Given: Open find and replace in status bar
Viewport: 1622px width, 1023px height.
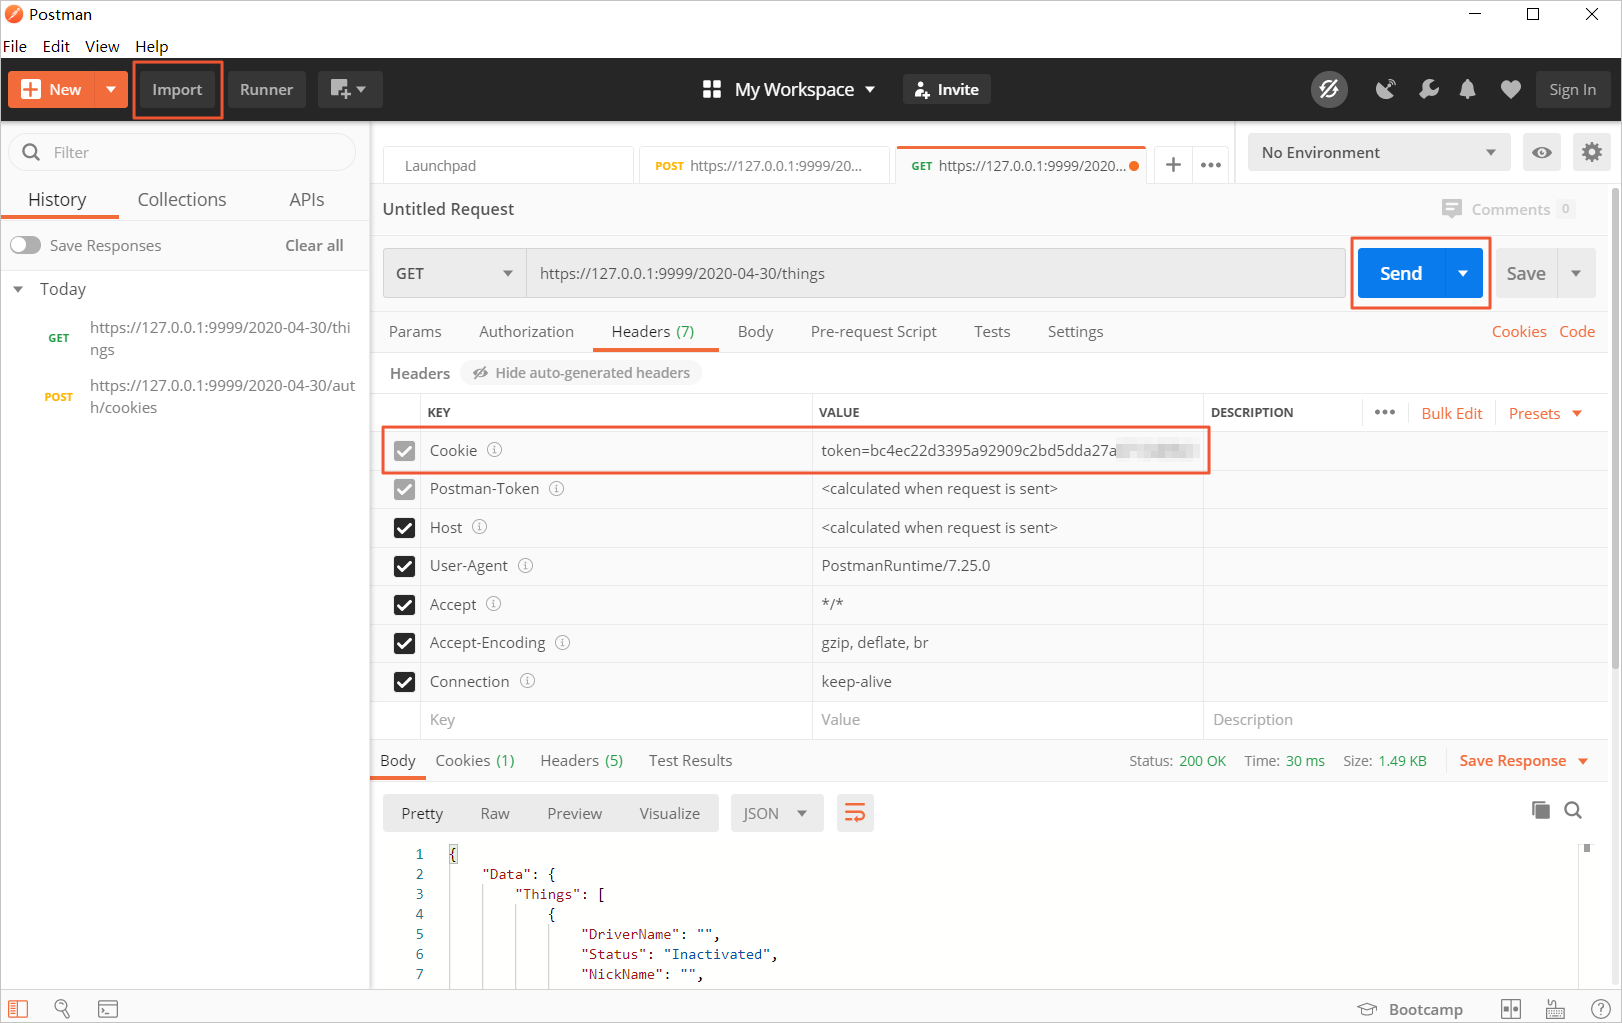Looking at the screenshot, I should pyautogui.click(x=62, y=1009).
